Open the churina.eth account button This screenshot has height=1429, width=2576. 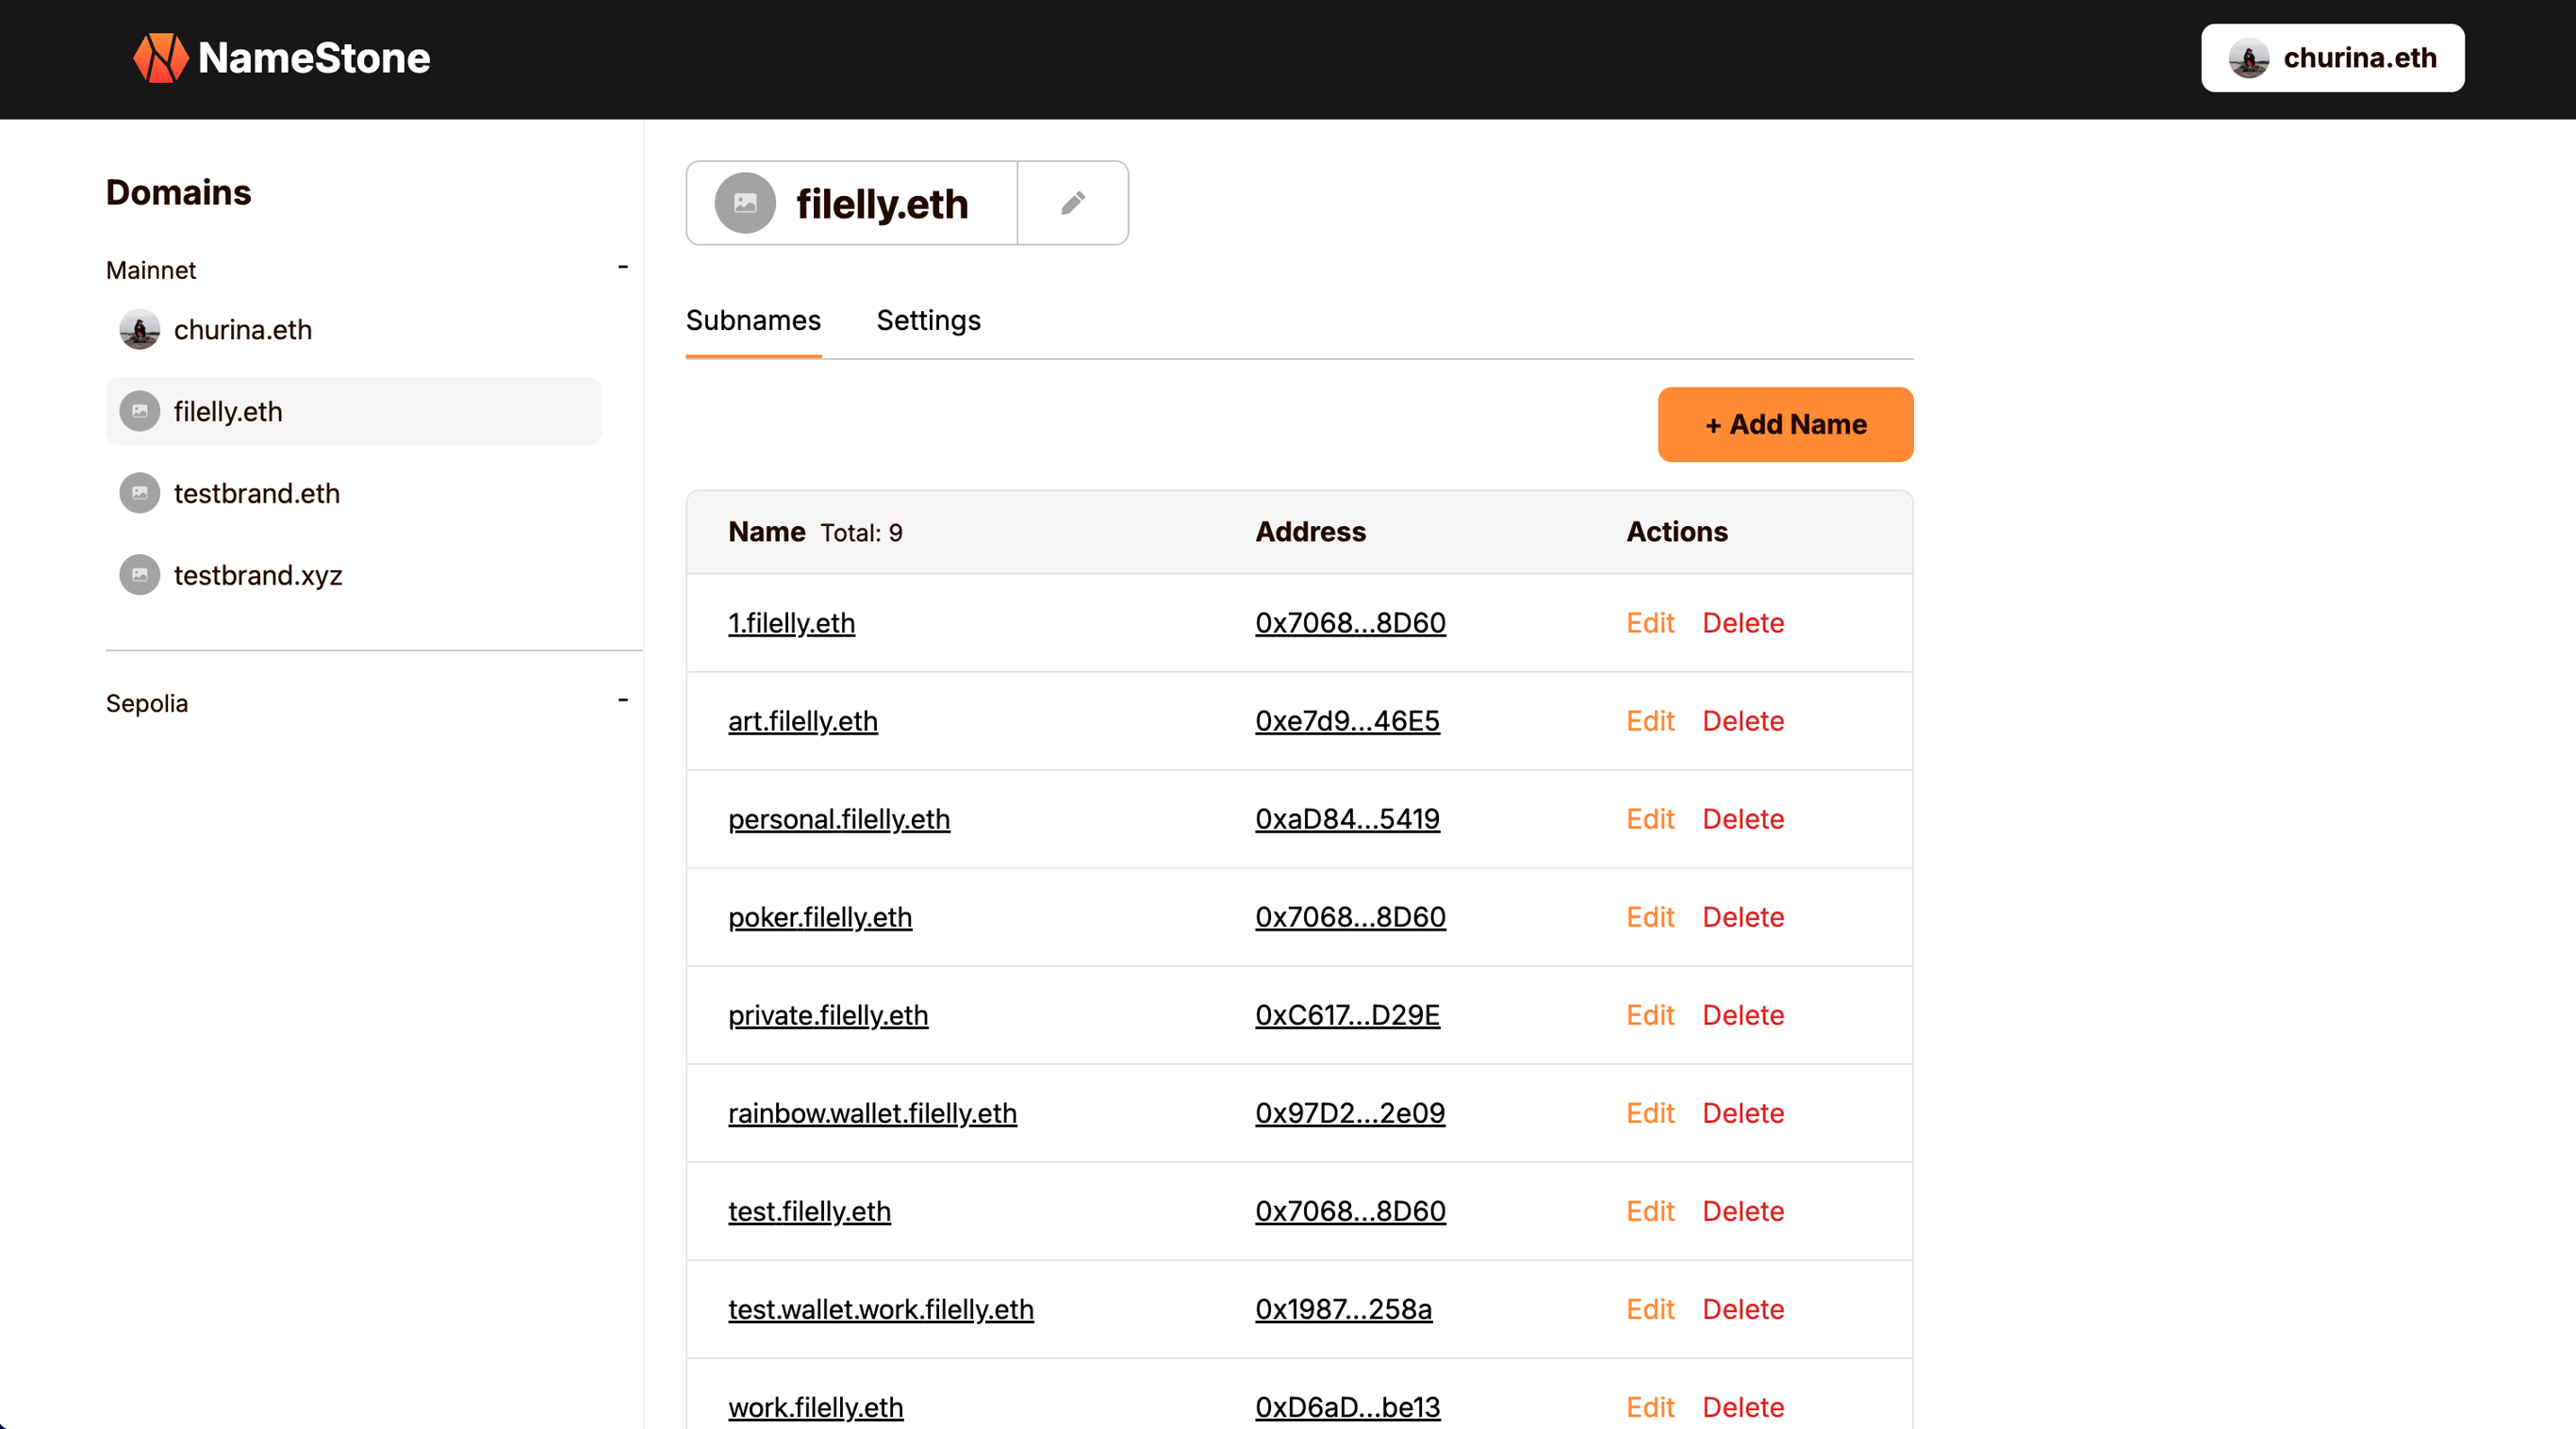click(2332, 58)
